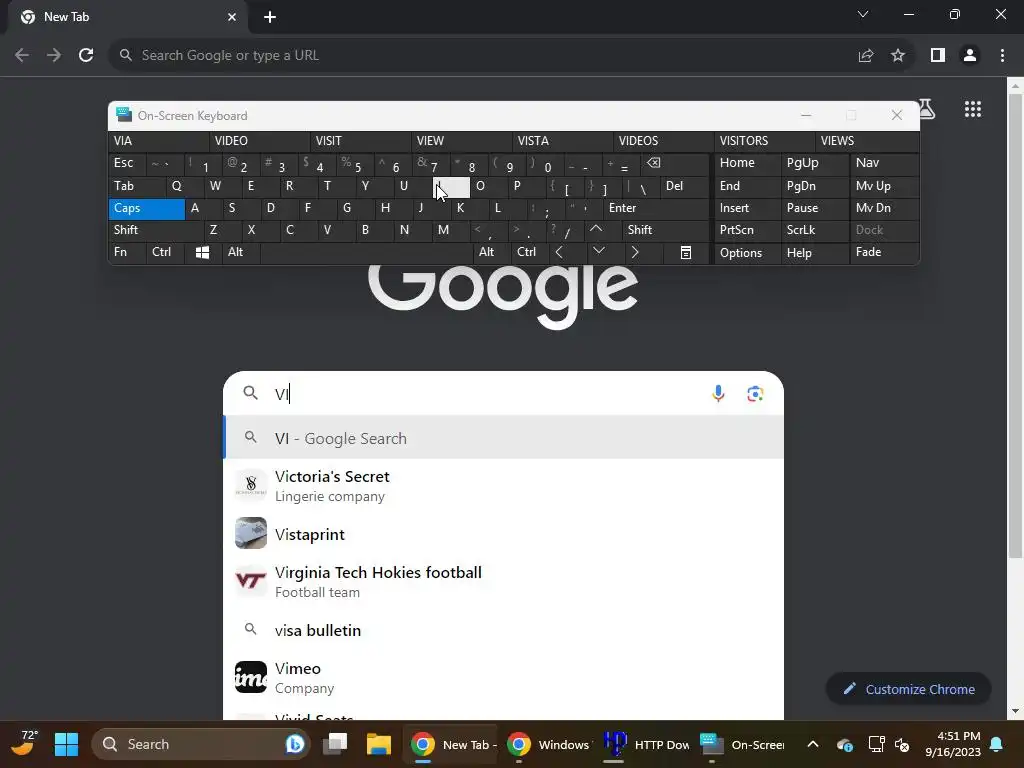Tap the context menu key on the keyboard
This screenshot has width=1024, height=768.
tap(686, 252)
